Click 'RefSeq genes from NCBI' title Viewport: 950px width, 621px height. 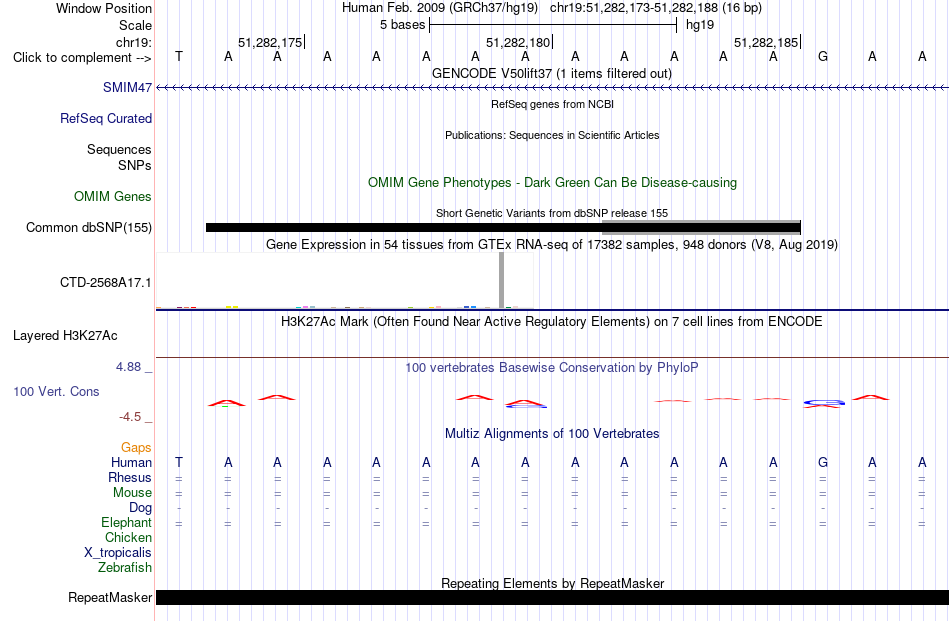point(552,104)
